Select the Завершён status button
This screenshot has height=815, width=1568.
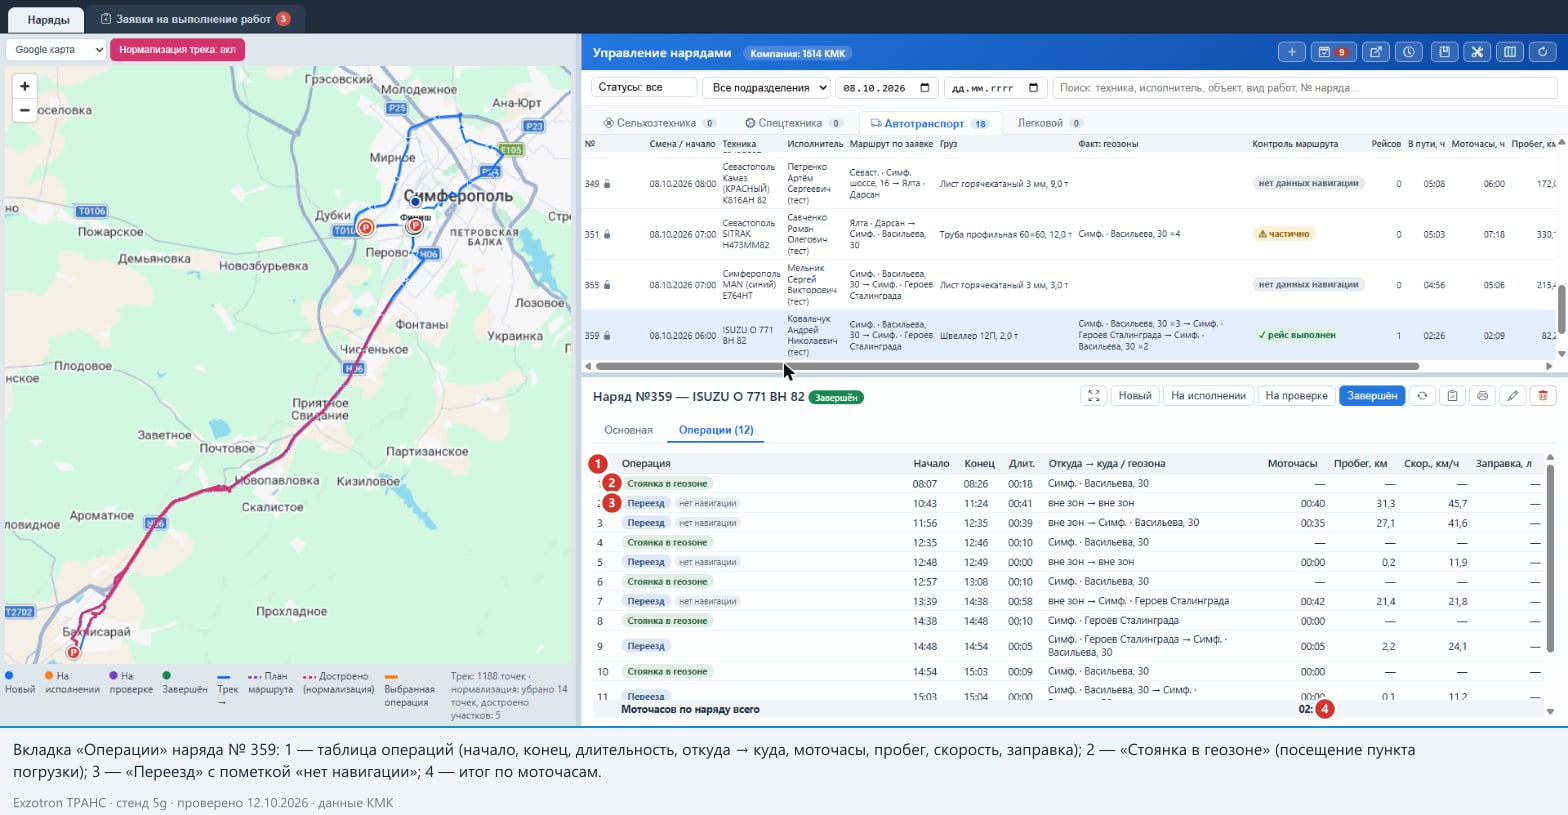pyautogui.click(x=1372, y=396)
